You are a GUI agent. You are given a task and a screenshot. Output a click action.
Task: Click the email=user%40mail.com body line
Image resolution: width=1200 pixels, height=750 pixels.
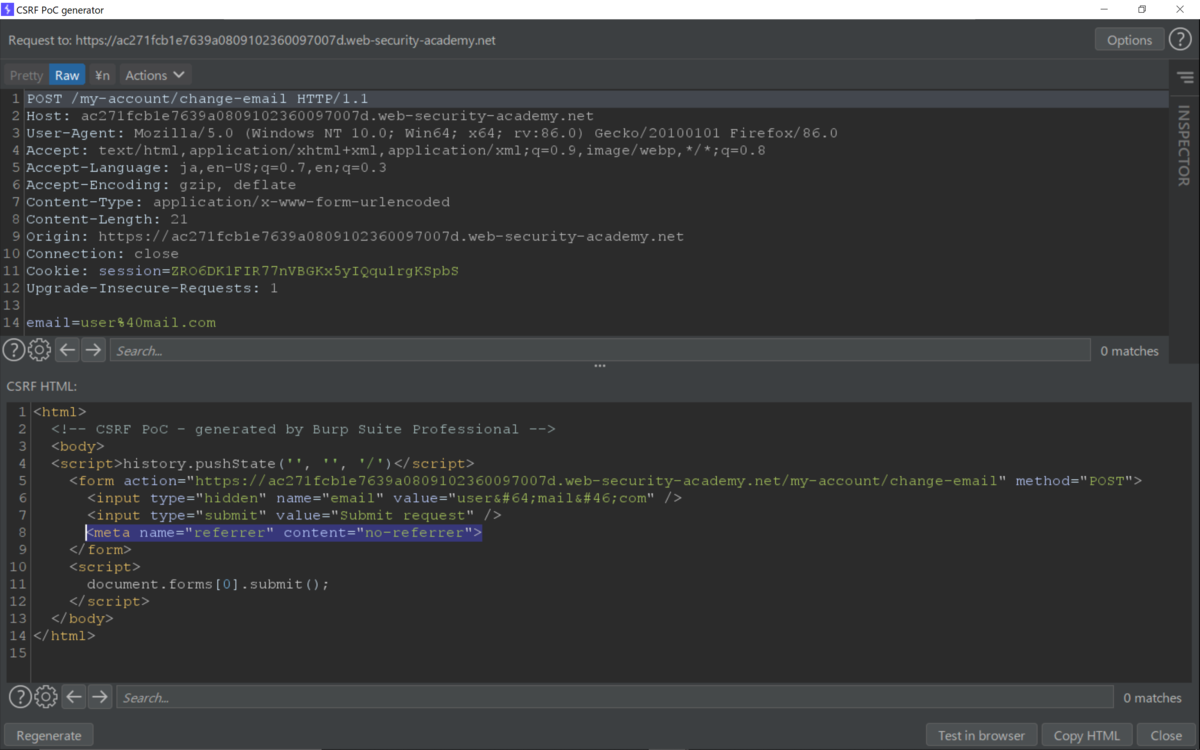121,322
